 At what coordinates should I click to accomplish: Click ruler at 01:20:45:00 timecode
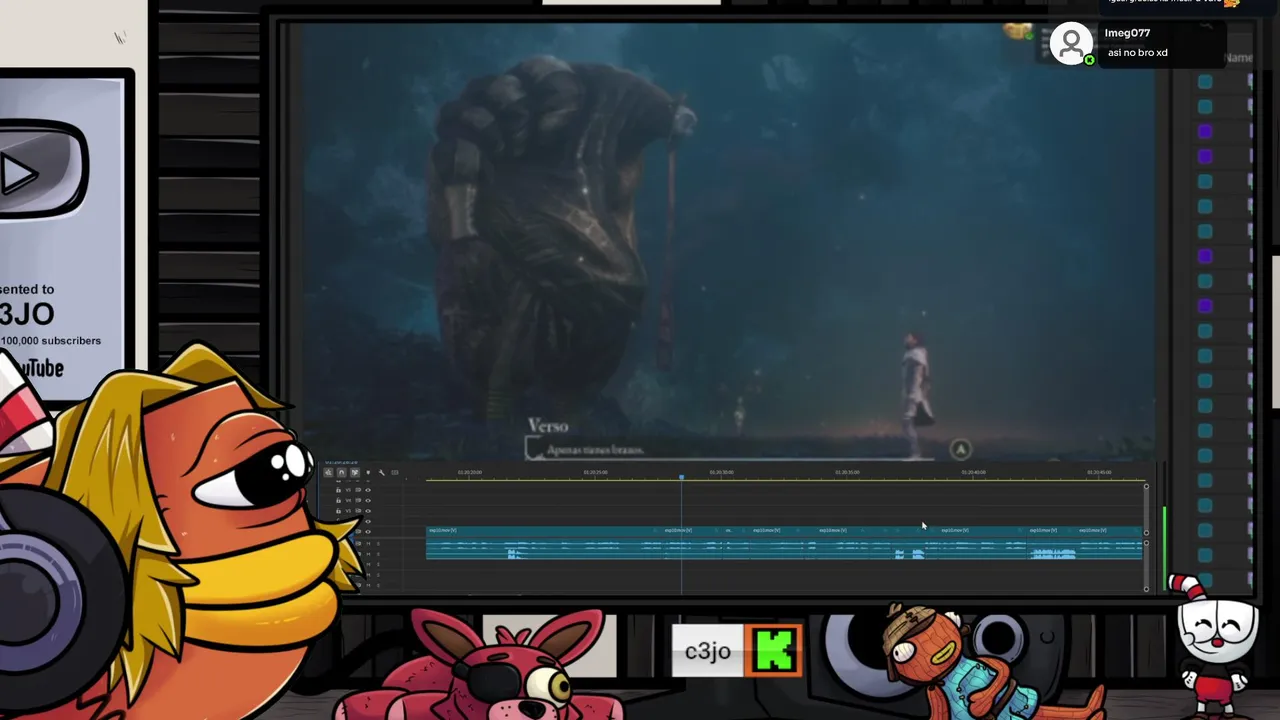click(1099, 472)
